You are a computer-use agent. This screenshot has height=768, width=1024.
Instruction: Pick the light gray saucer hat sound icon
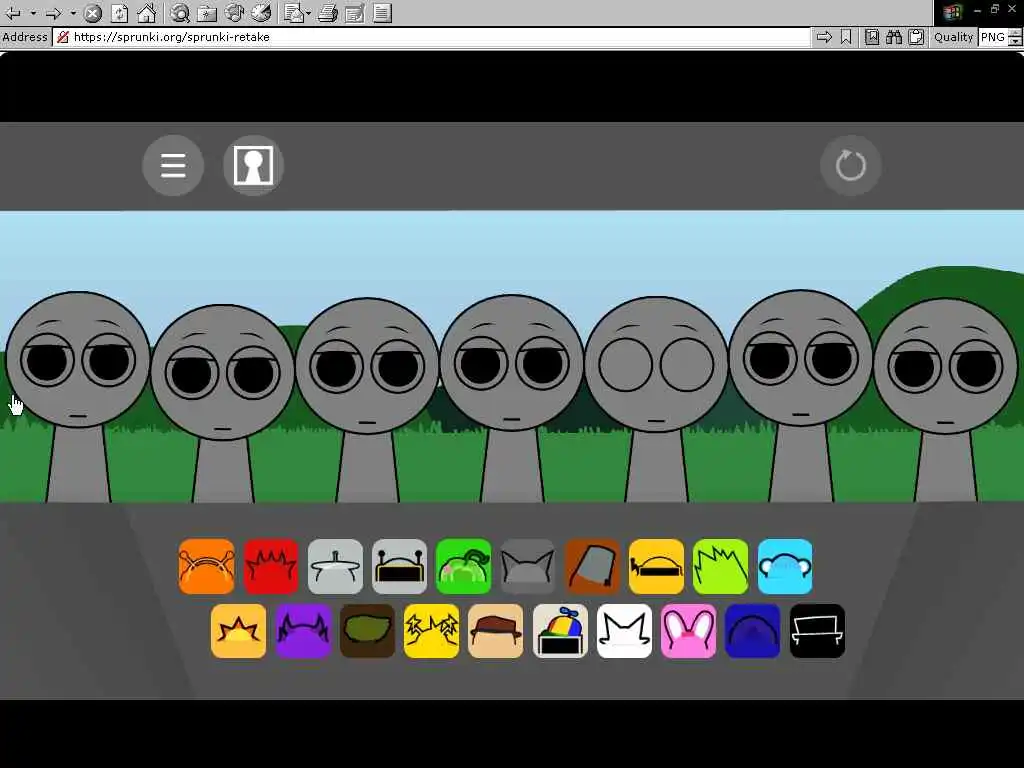[x=335, y=566]
